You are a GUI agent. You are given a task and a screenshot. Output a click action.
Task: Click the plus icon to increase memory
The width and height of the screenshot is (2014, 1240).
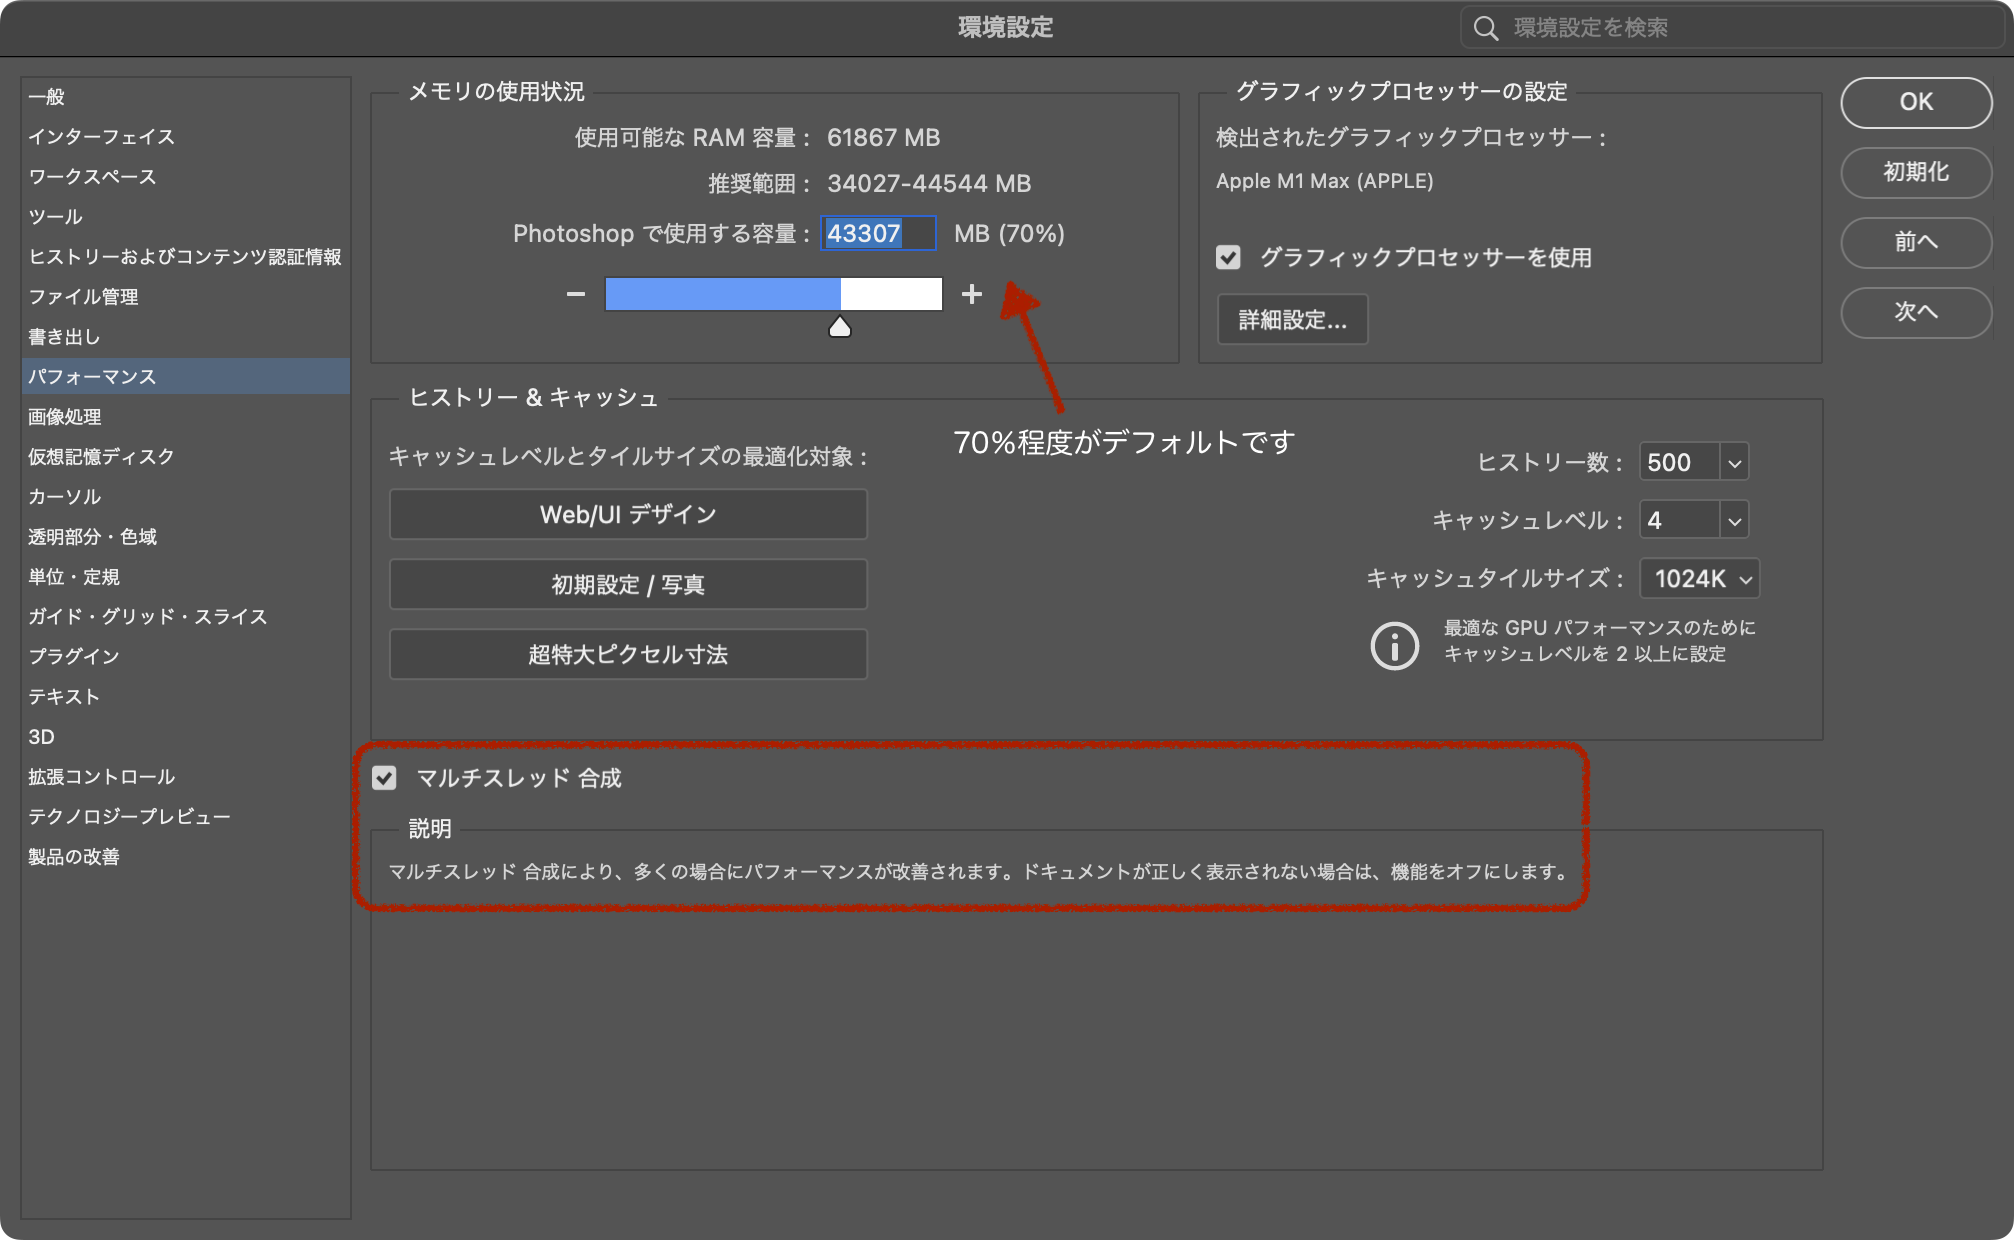973,294
